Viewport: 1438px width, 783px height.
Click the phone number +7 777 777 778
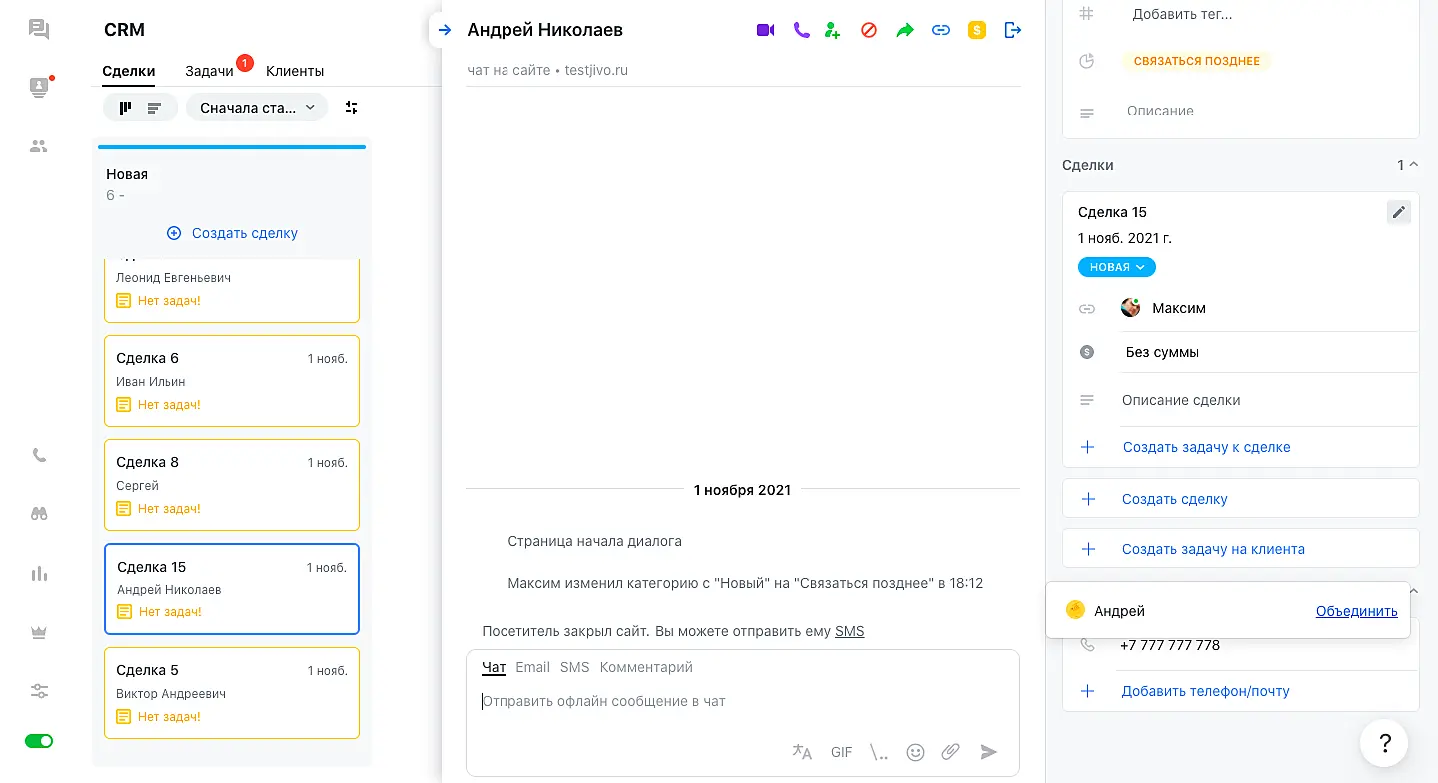(1170, 645)
